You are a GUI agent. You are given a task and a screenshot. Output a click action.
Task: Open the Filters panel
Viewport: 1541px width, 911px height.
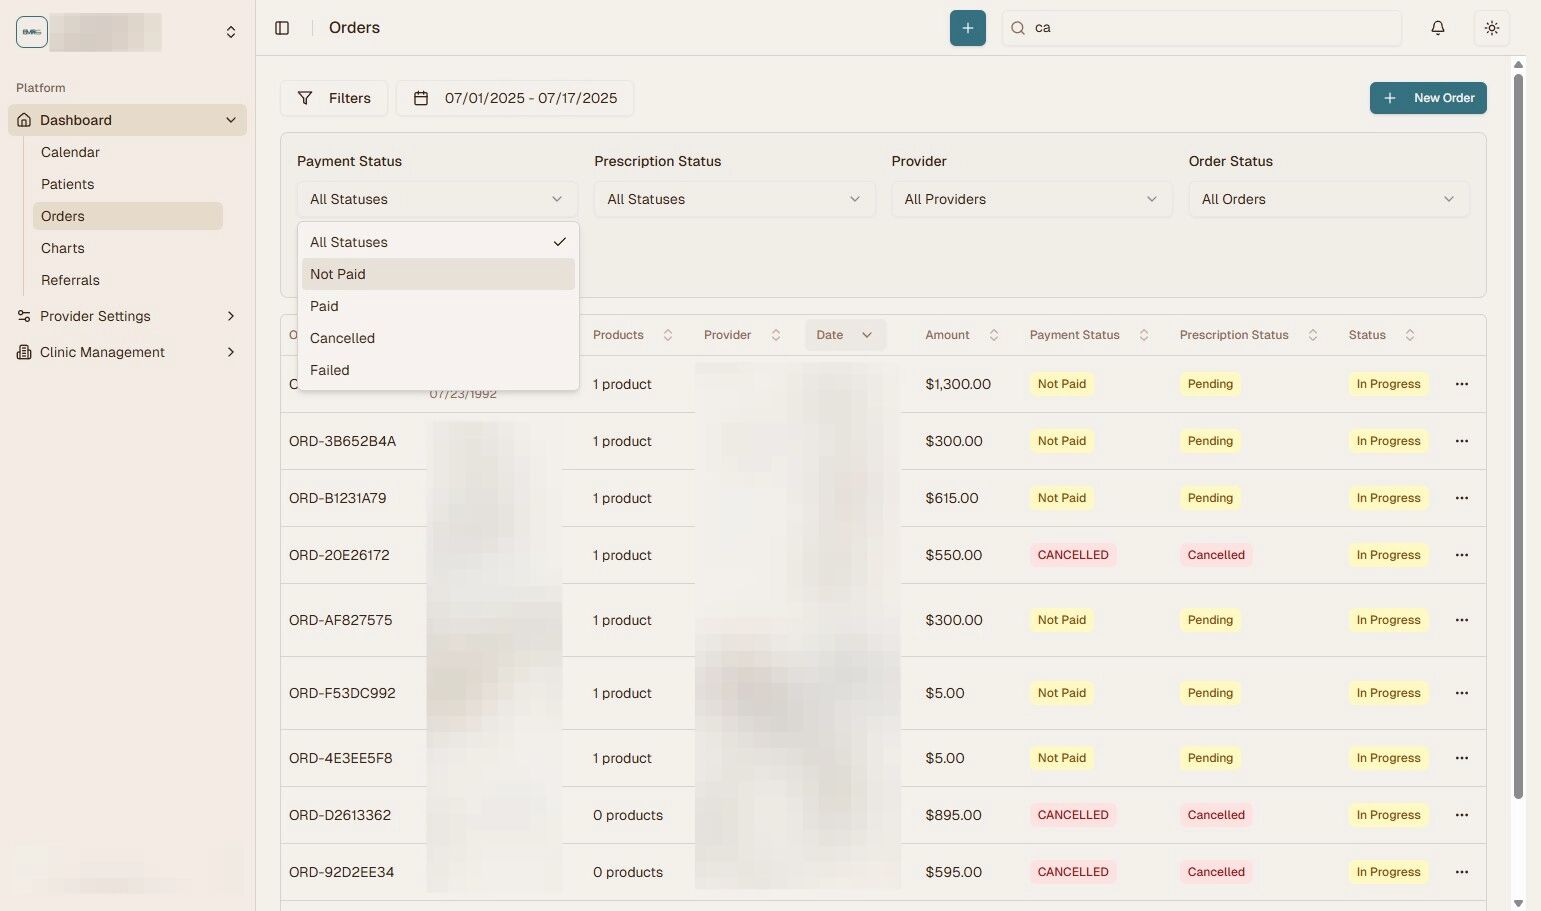tap(334, 97)
